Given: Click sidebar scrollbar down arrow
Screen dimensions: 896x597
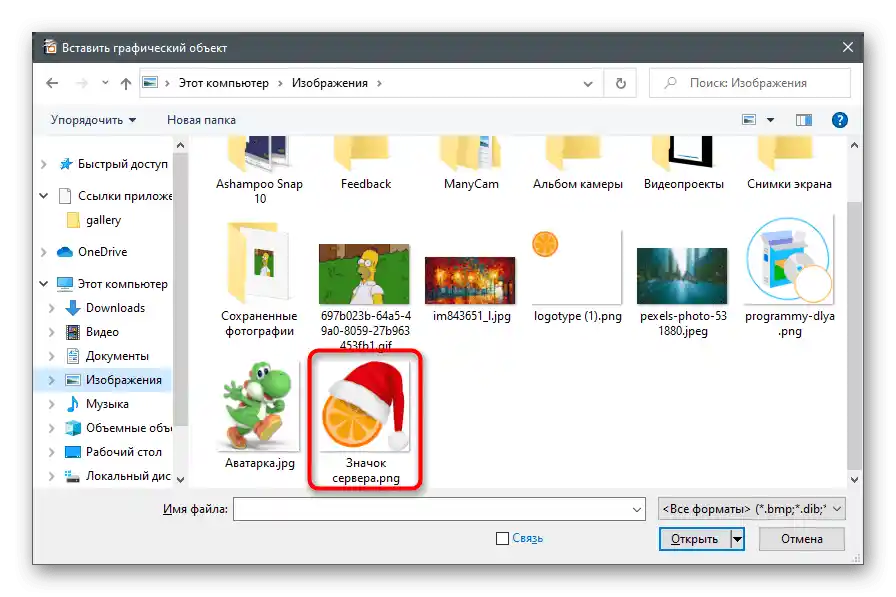Looking at the screenshot, I should 181,480.
